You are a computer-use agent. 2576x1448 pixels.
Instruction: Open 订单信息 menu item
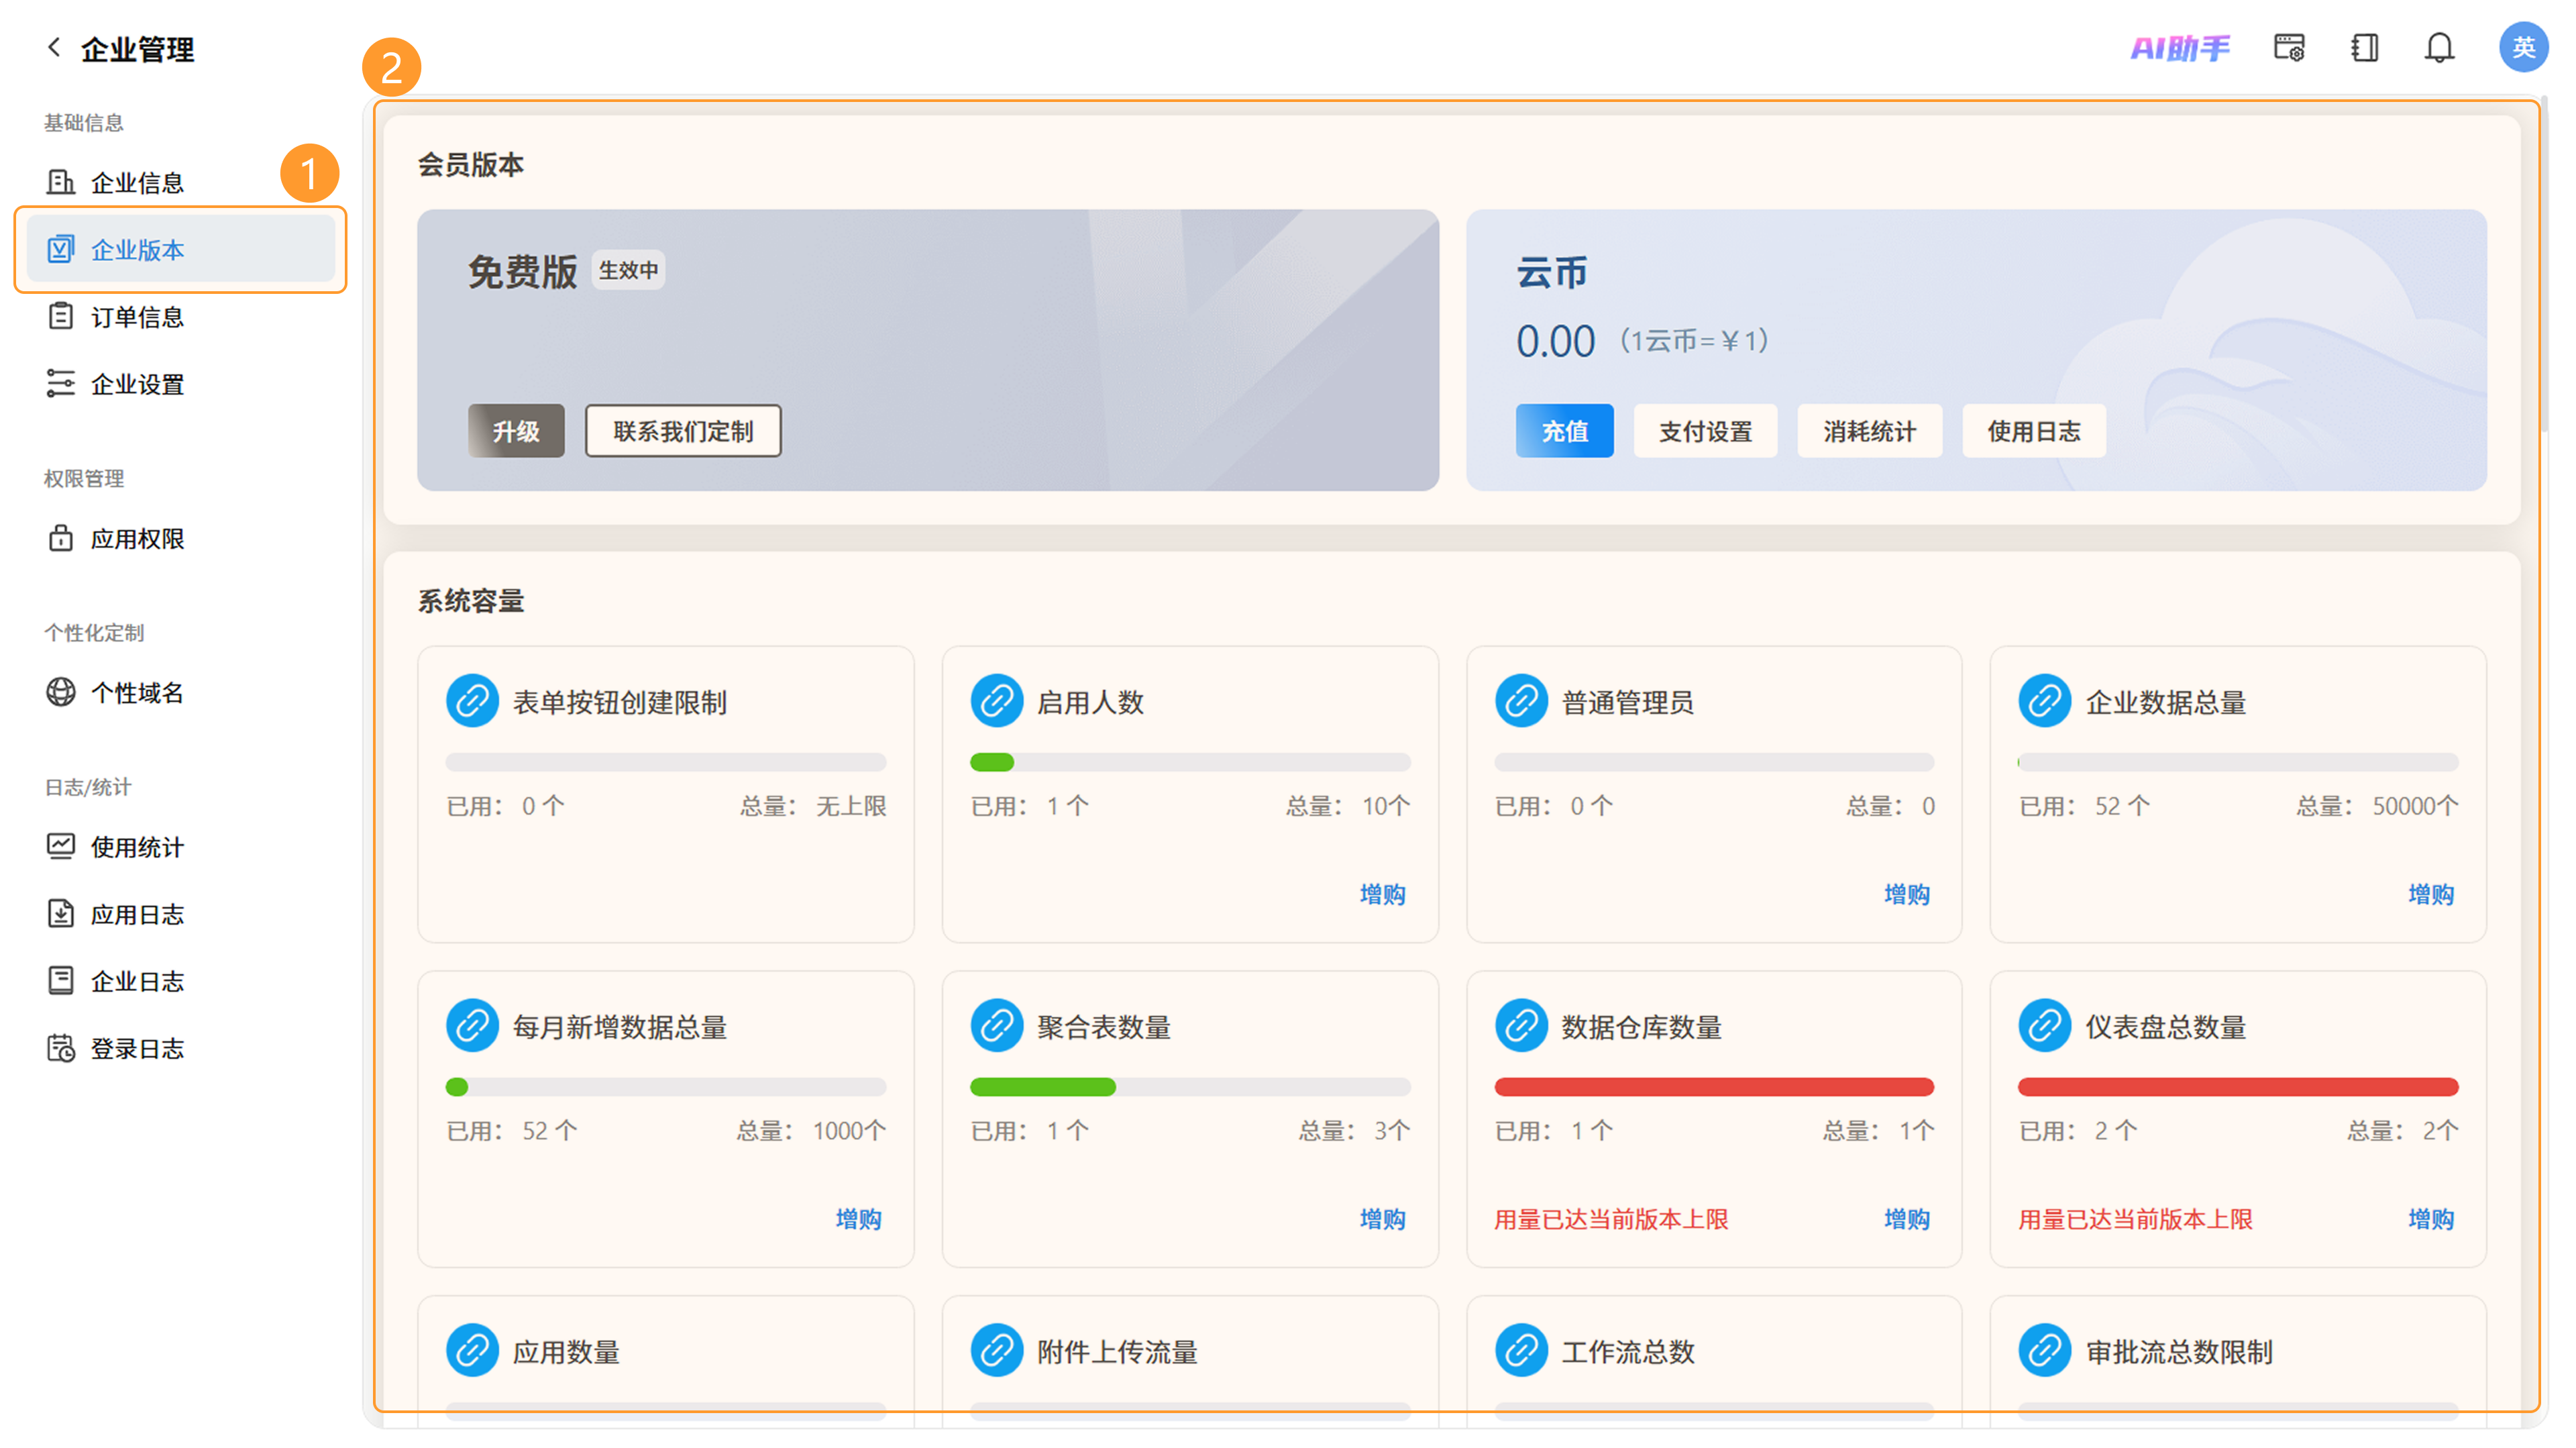[180, 316]
